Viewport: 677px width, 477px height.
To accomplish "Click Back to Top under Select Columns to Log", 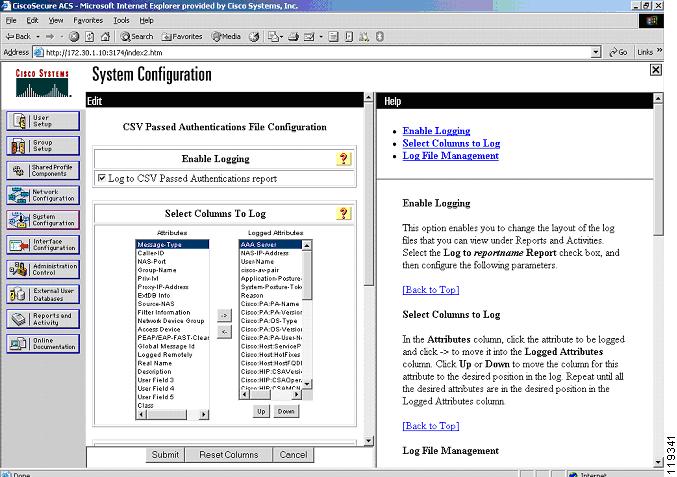I will (430, 426).
